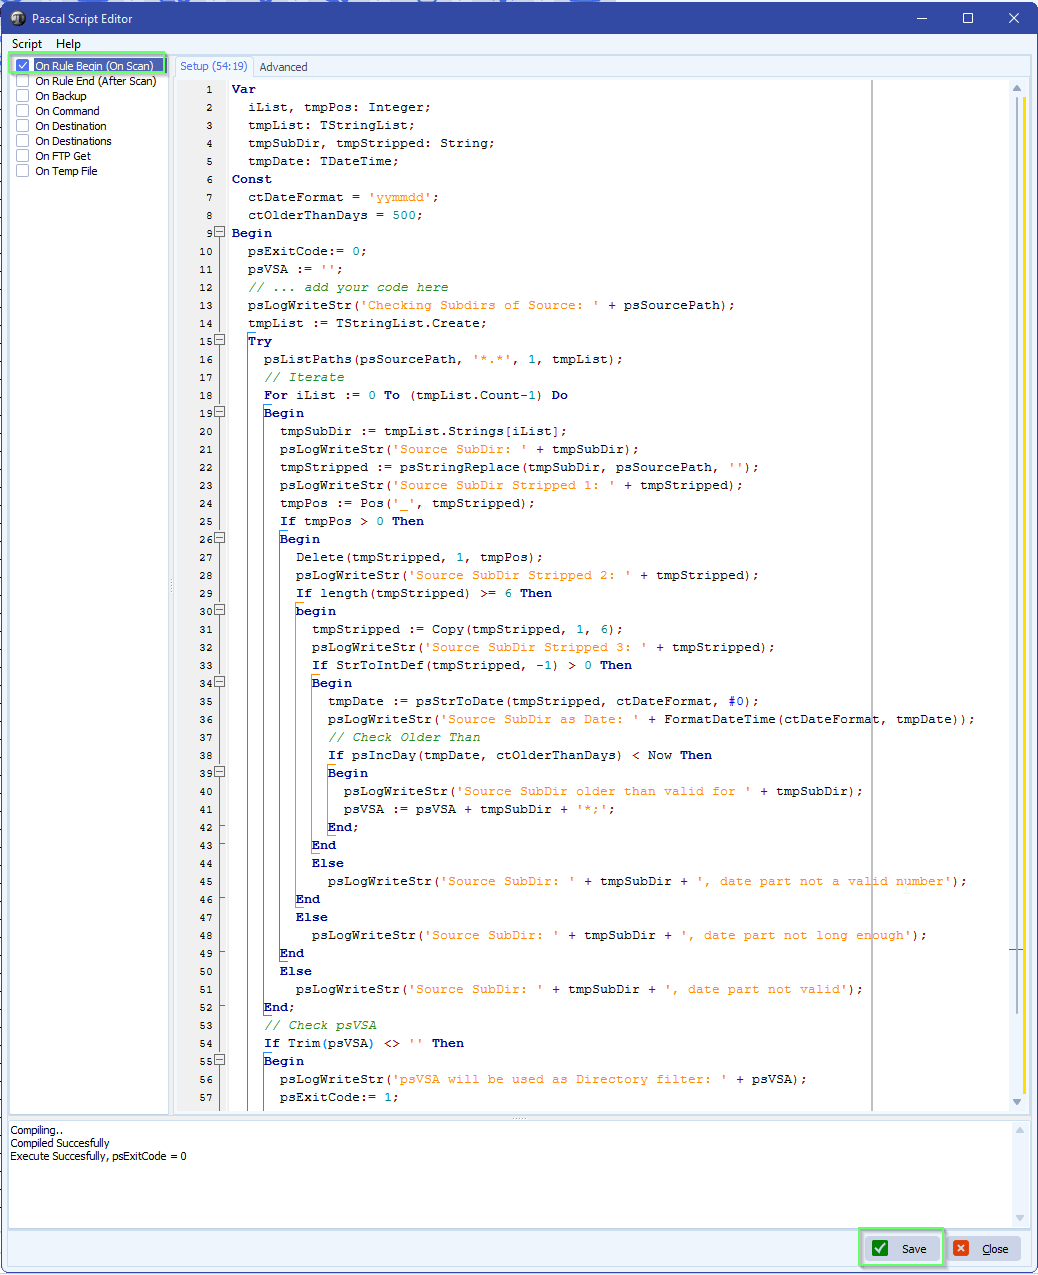The image size is (1038, 1275).
Task: Click line number 1 in the gutter
Action: 209,89
